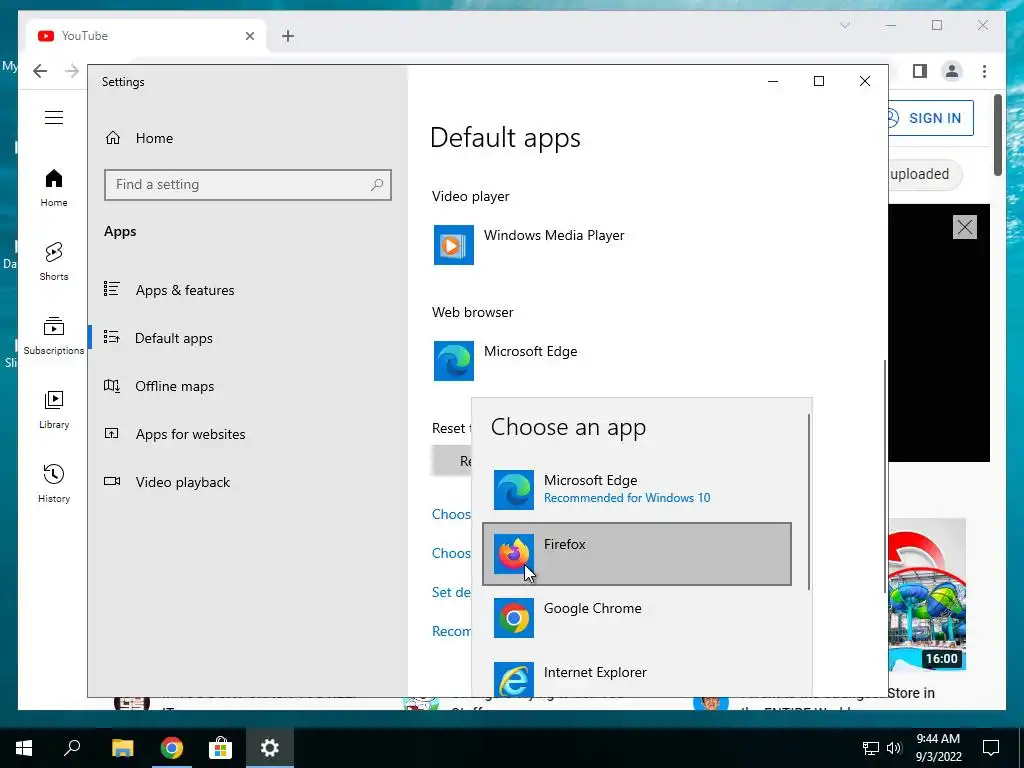Close the black ad panel in YouTube
Viewport: 1024px width, 768px height.
click(965, 227)
